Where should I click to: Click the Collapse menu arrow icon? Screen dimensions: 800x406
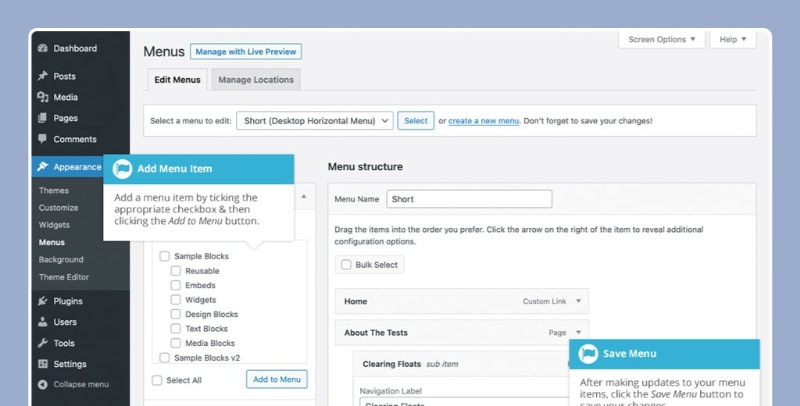click(42, 384)
